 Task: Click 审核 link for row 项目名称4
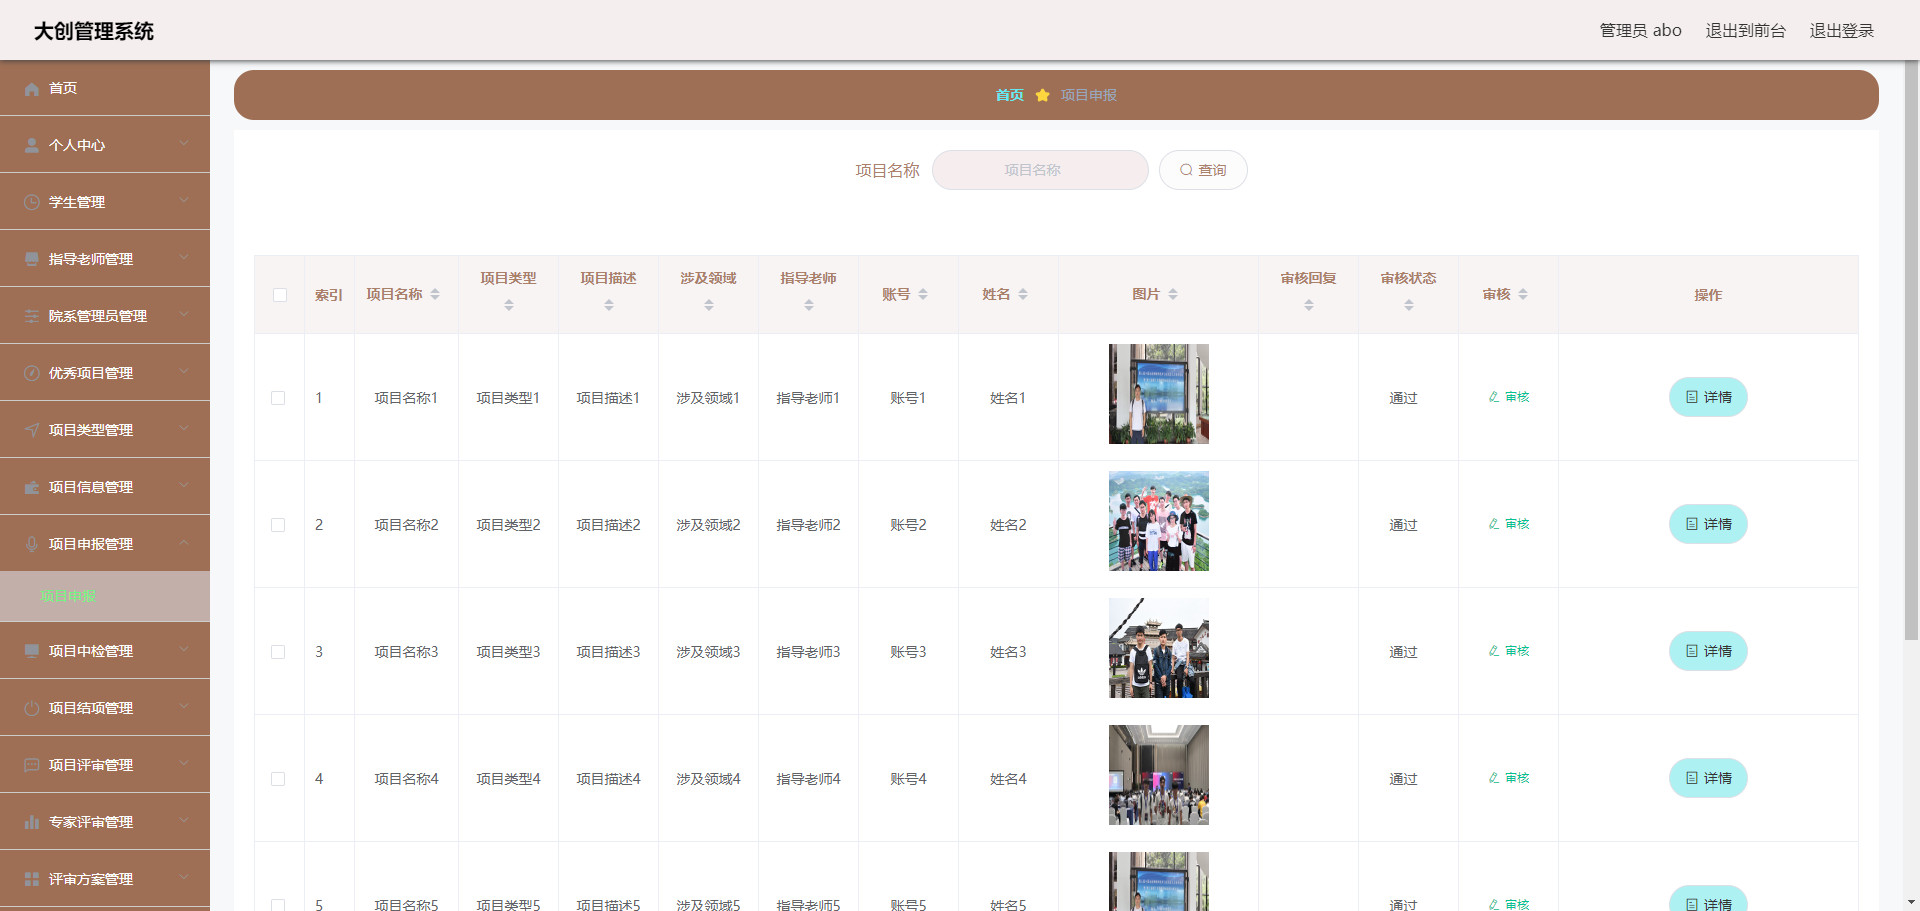[x=1509, y=778]
